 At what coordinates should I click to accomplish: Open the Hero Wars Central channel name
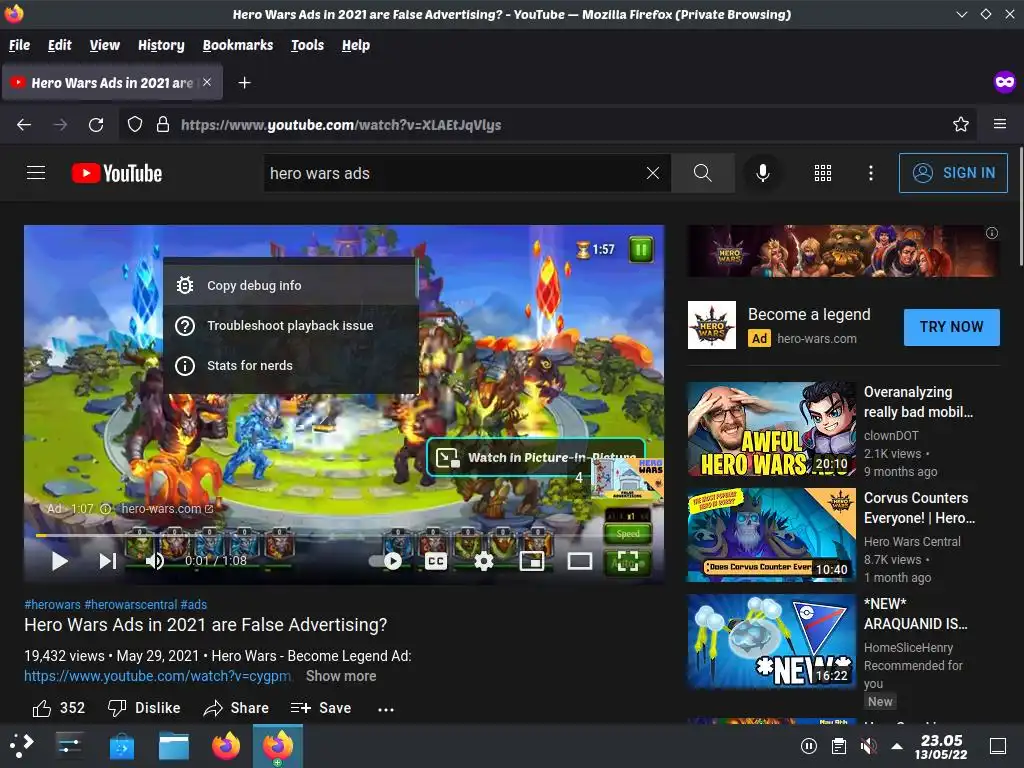pyautogui.click(x=912, y=541)
